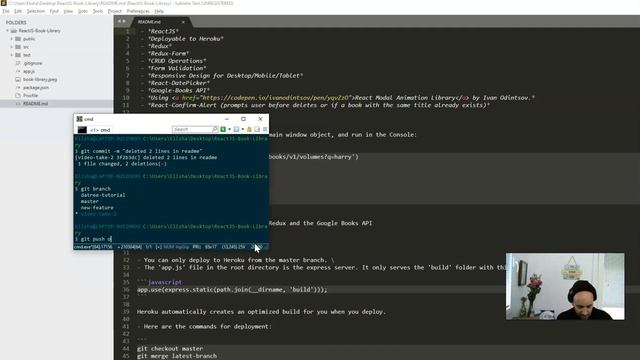The width and height of the screenshot is (640, 360).
Task: Click the cmd window title icon
Action: tap(80, 119)
